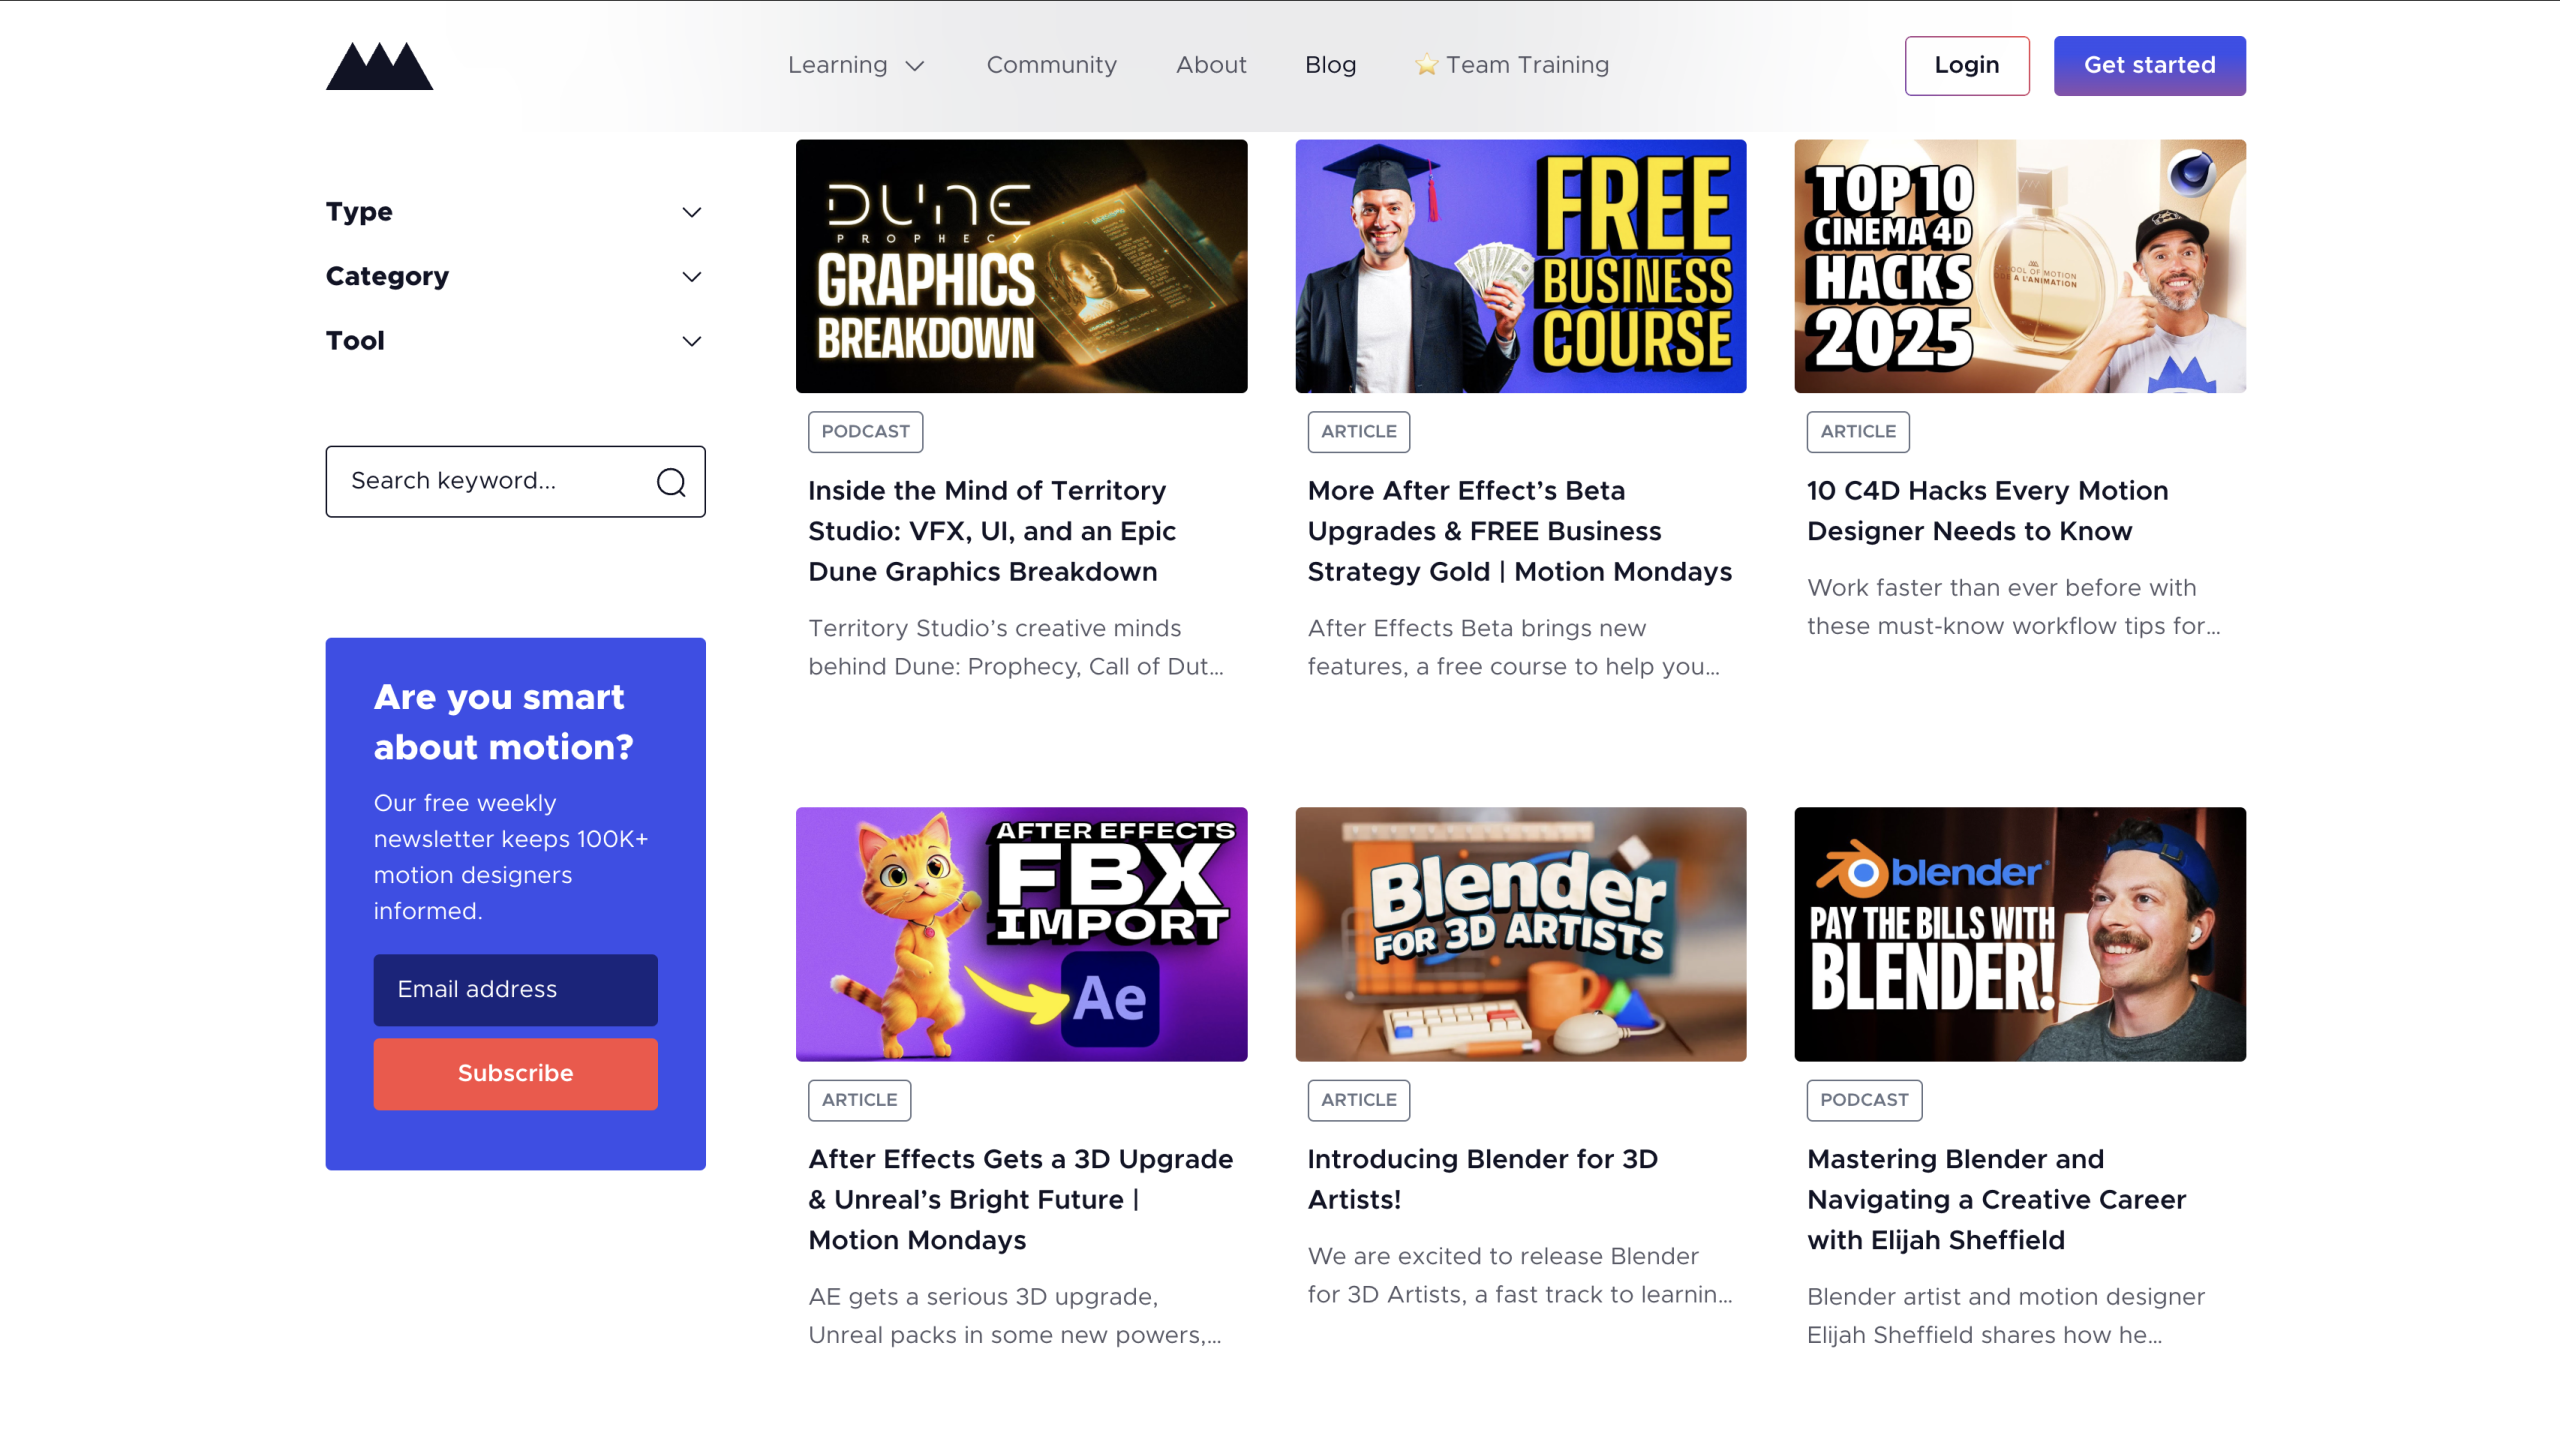
Task: Open 'Inside the Mind of Territory Studio' article title
Action: tap(991, 531)
